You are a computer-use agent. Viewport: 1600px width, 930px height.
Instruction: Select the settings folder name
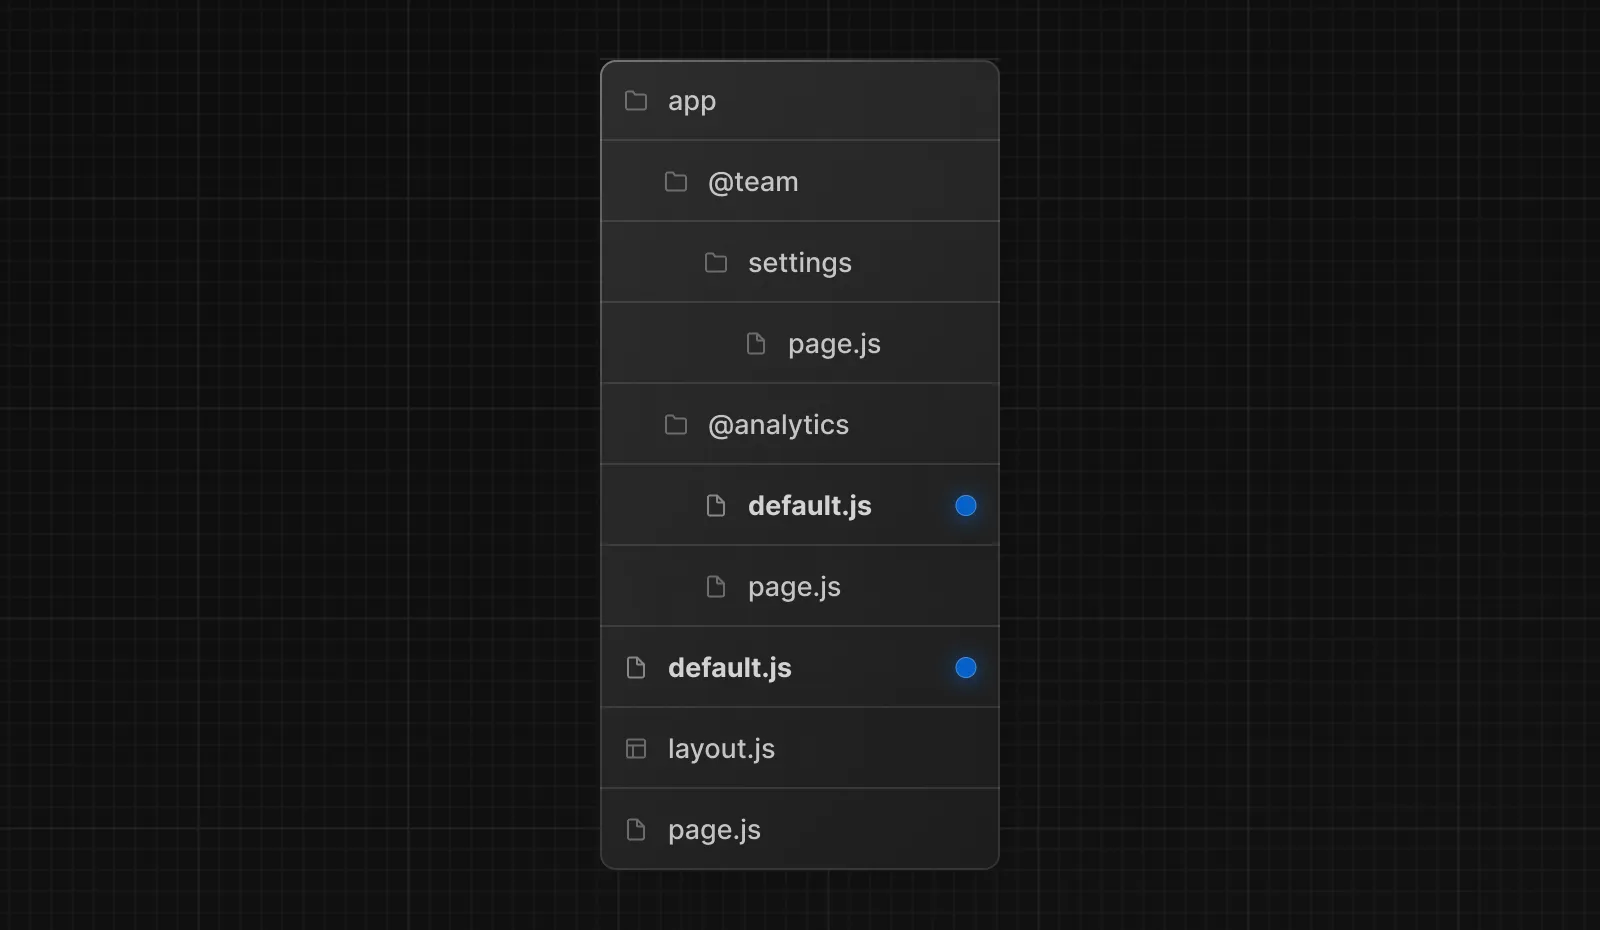tap(800, 263)
